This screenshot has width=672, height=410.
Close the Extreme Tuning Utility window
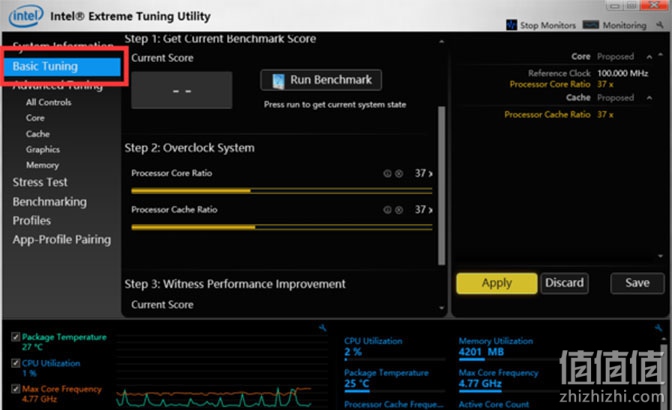point(655,5)
